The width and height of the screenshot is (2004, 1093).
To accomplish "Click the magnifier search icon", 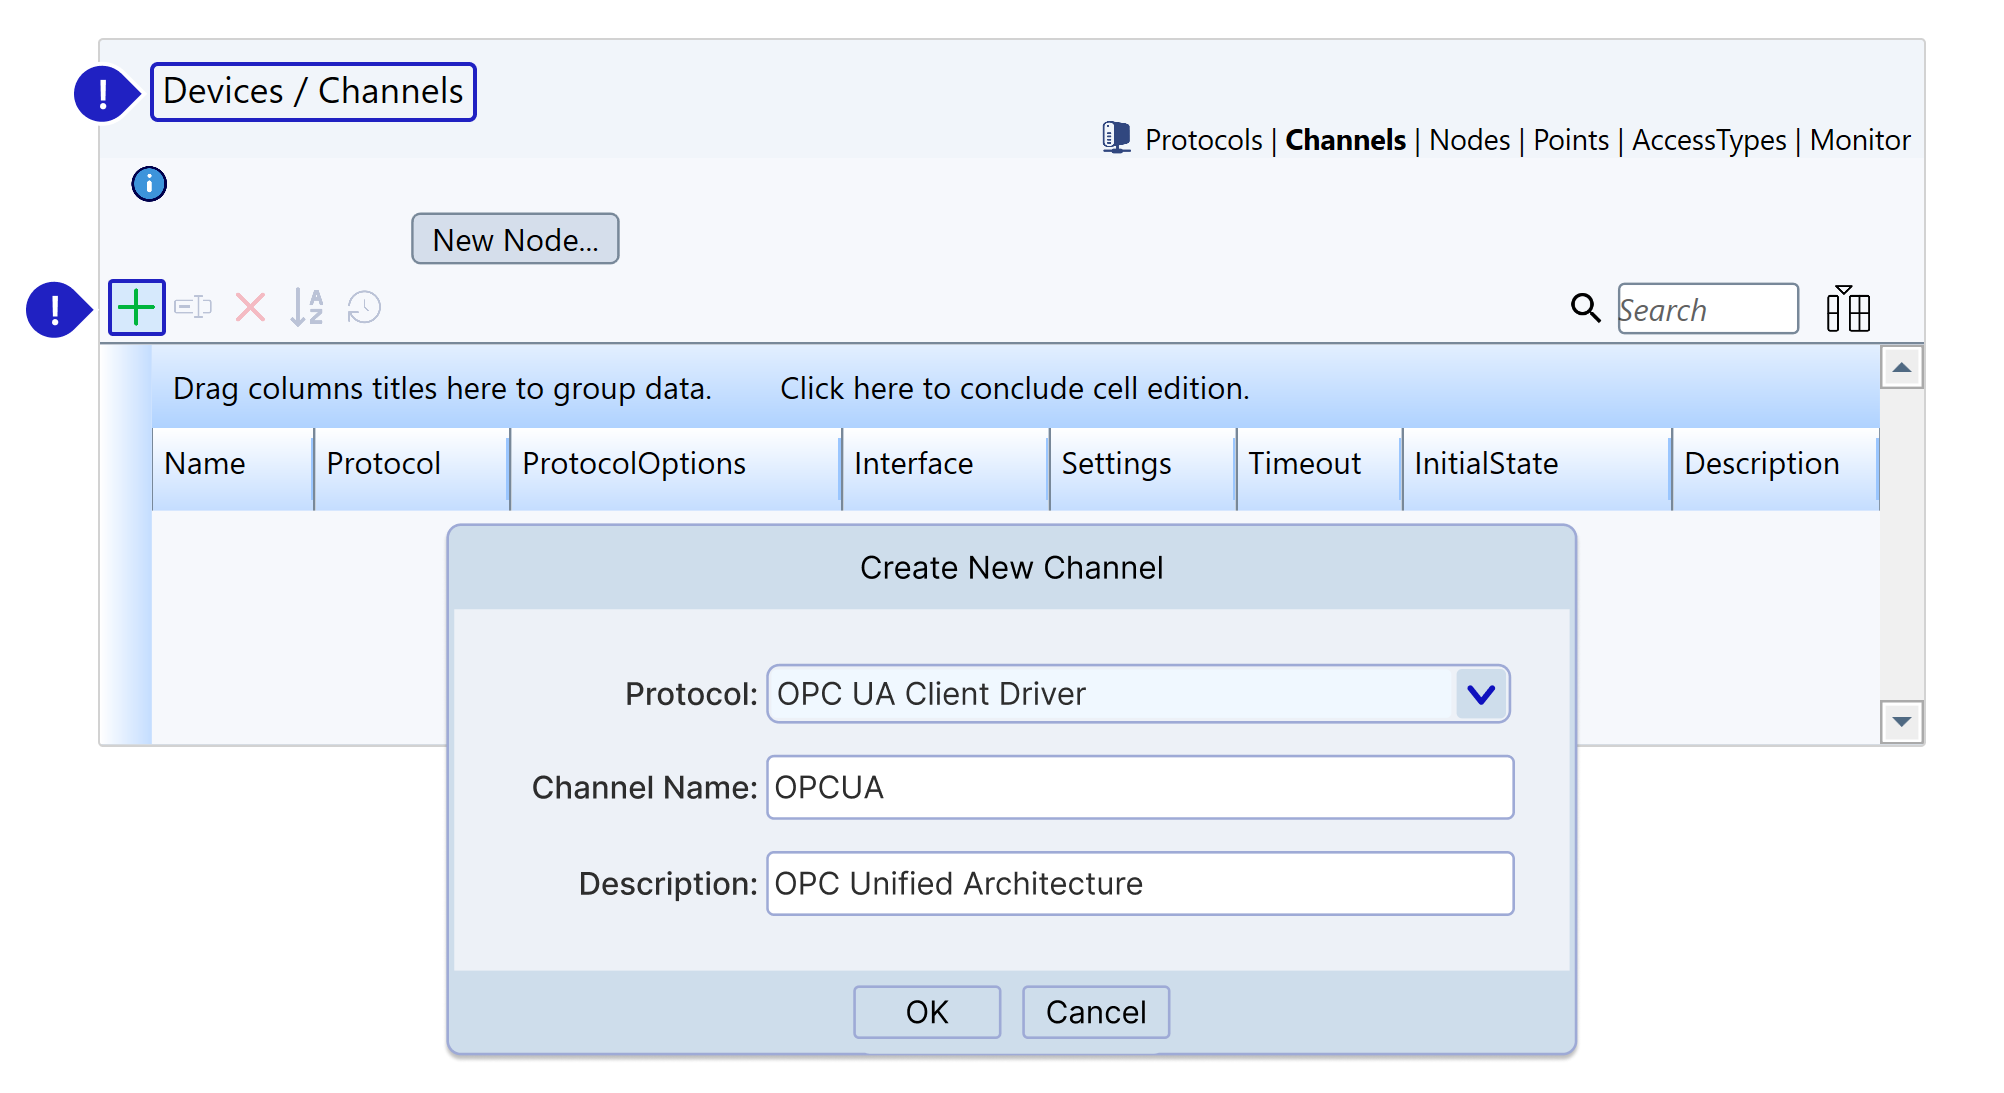I will click(1585, 307).
